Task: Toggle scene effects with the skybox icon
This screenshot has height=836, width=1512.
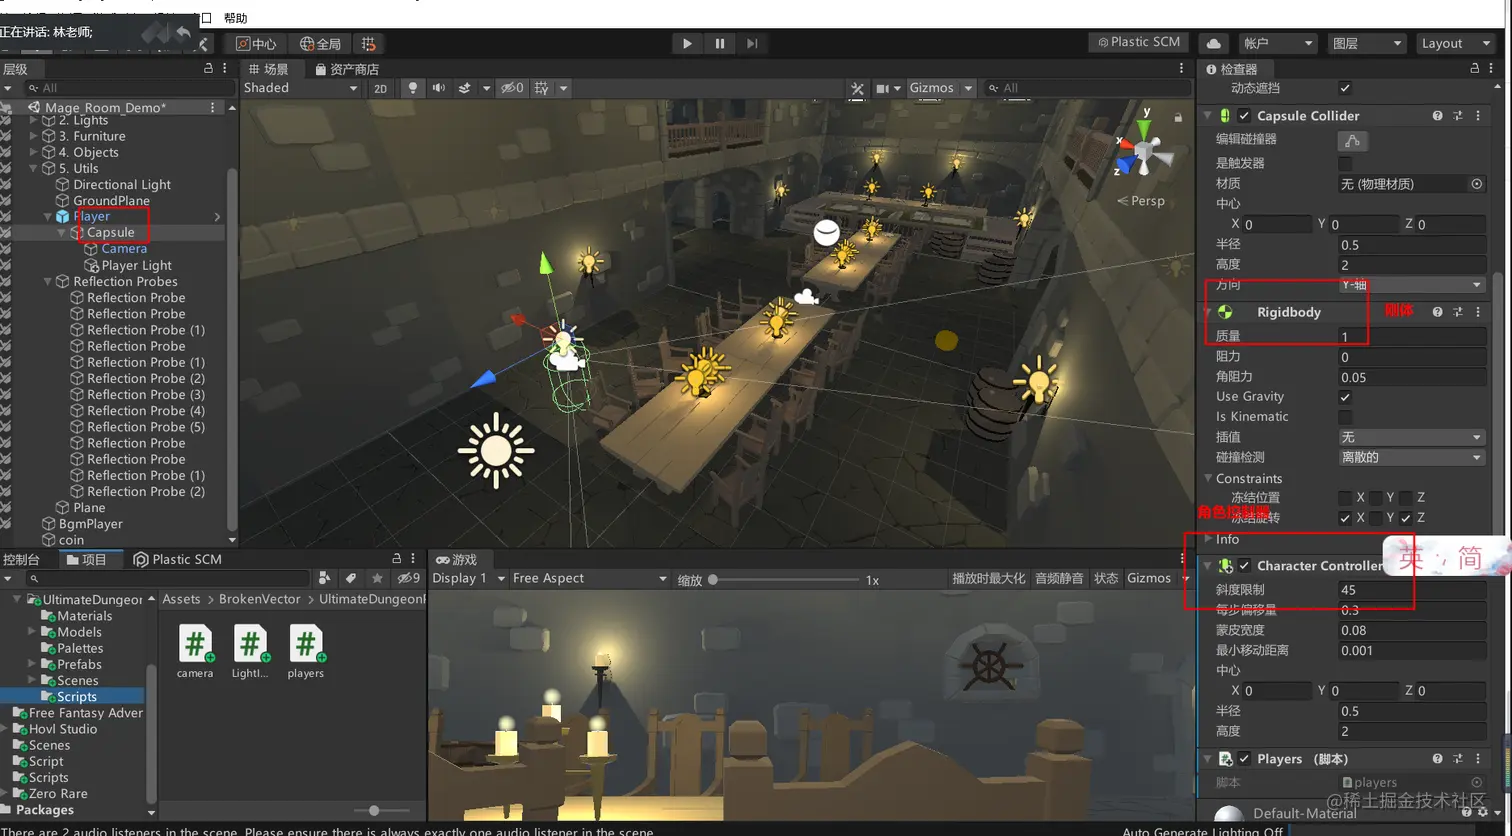Action: (x=465, y=88)
